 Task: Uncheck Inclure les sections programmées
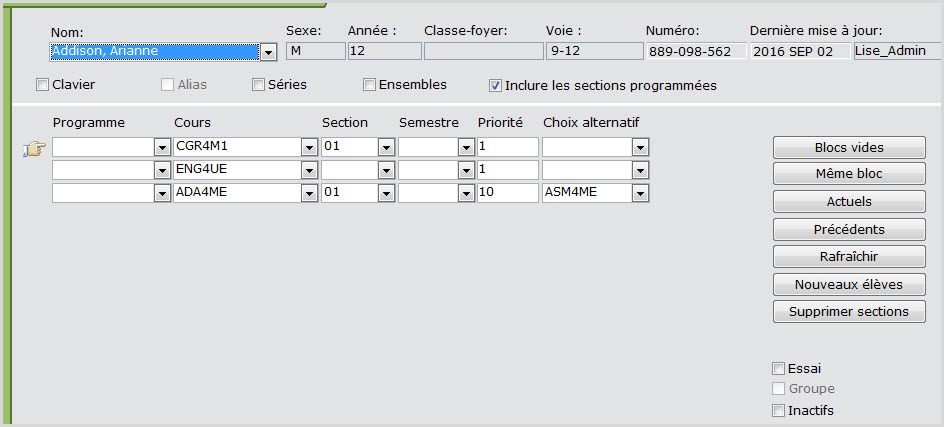point(495,86)
